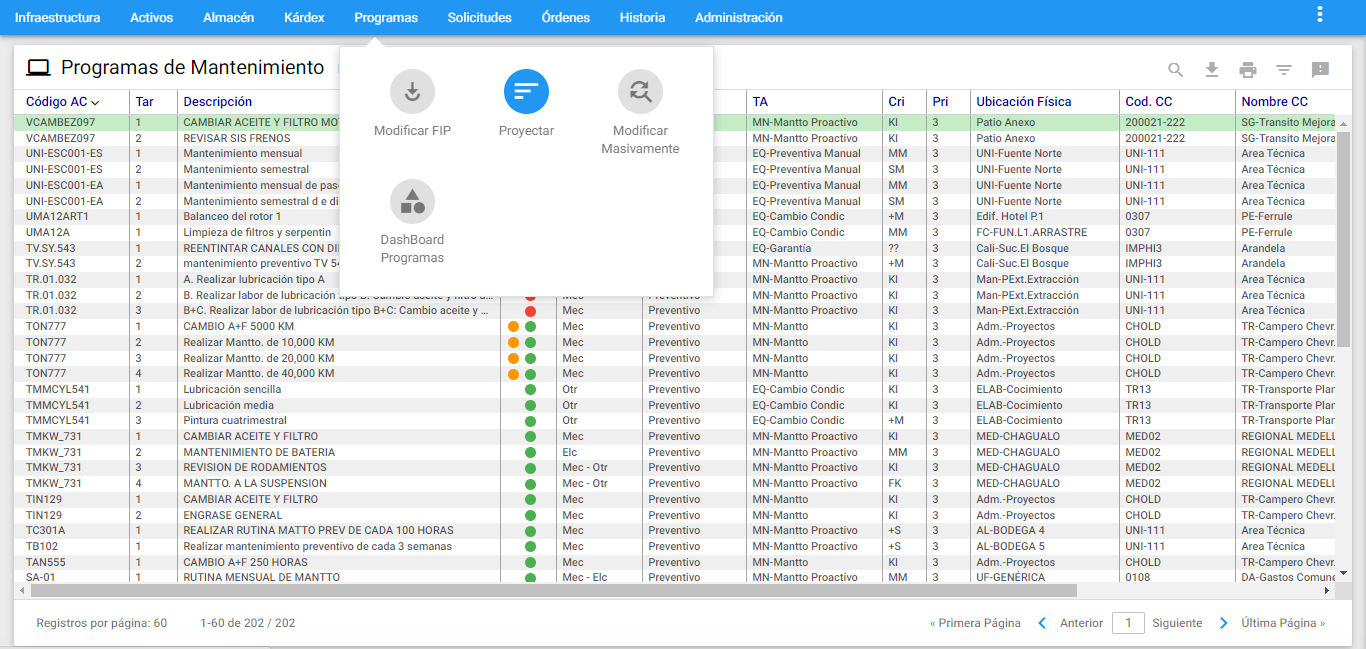The height and width of the screenshot is (649, 1366).
Task: Click the Siguiente page link
Action: (x=1177, y=623)
